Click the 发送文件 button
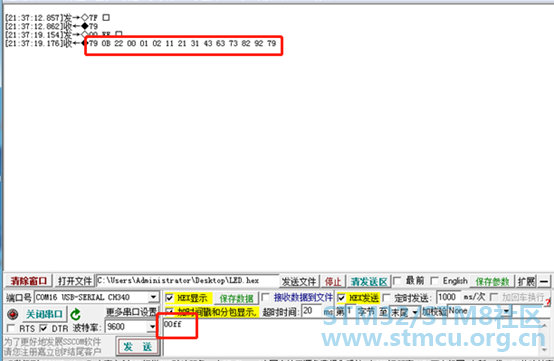This screenshot has height=361, width=554. click(299, 282)
